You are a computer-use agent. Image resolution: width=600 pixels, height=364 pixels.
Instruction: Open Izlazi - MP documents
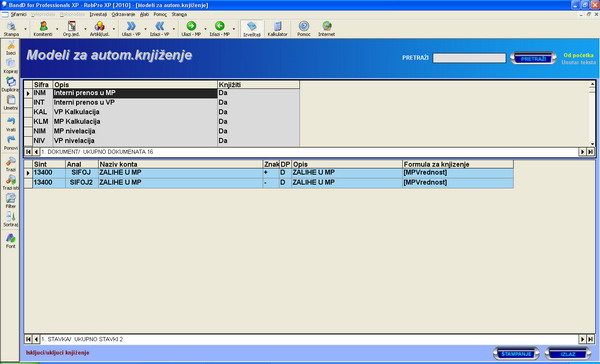(x=219, y=29)
